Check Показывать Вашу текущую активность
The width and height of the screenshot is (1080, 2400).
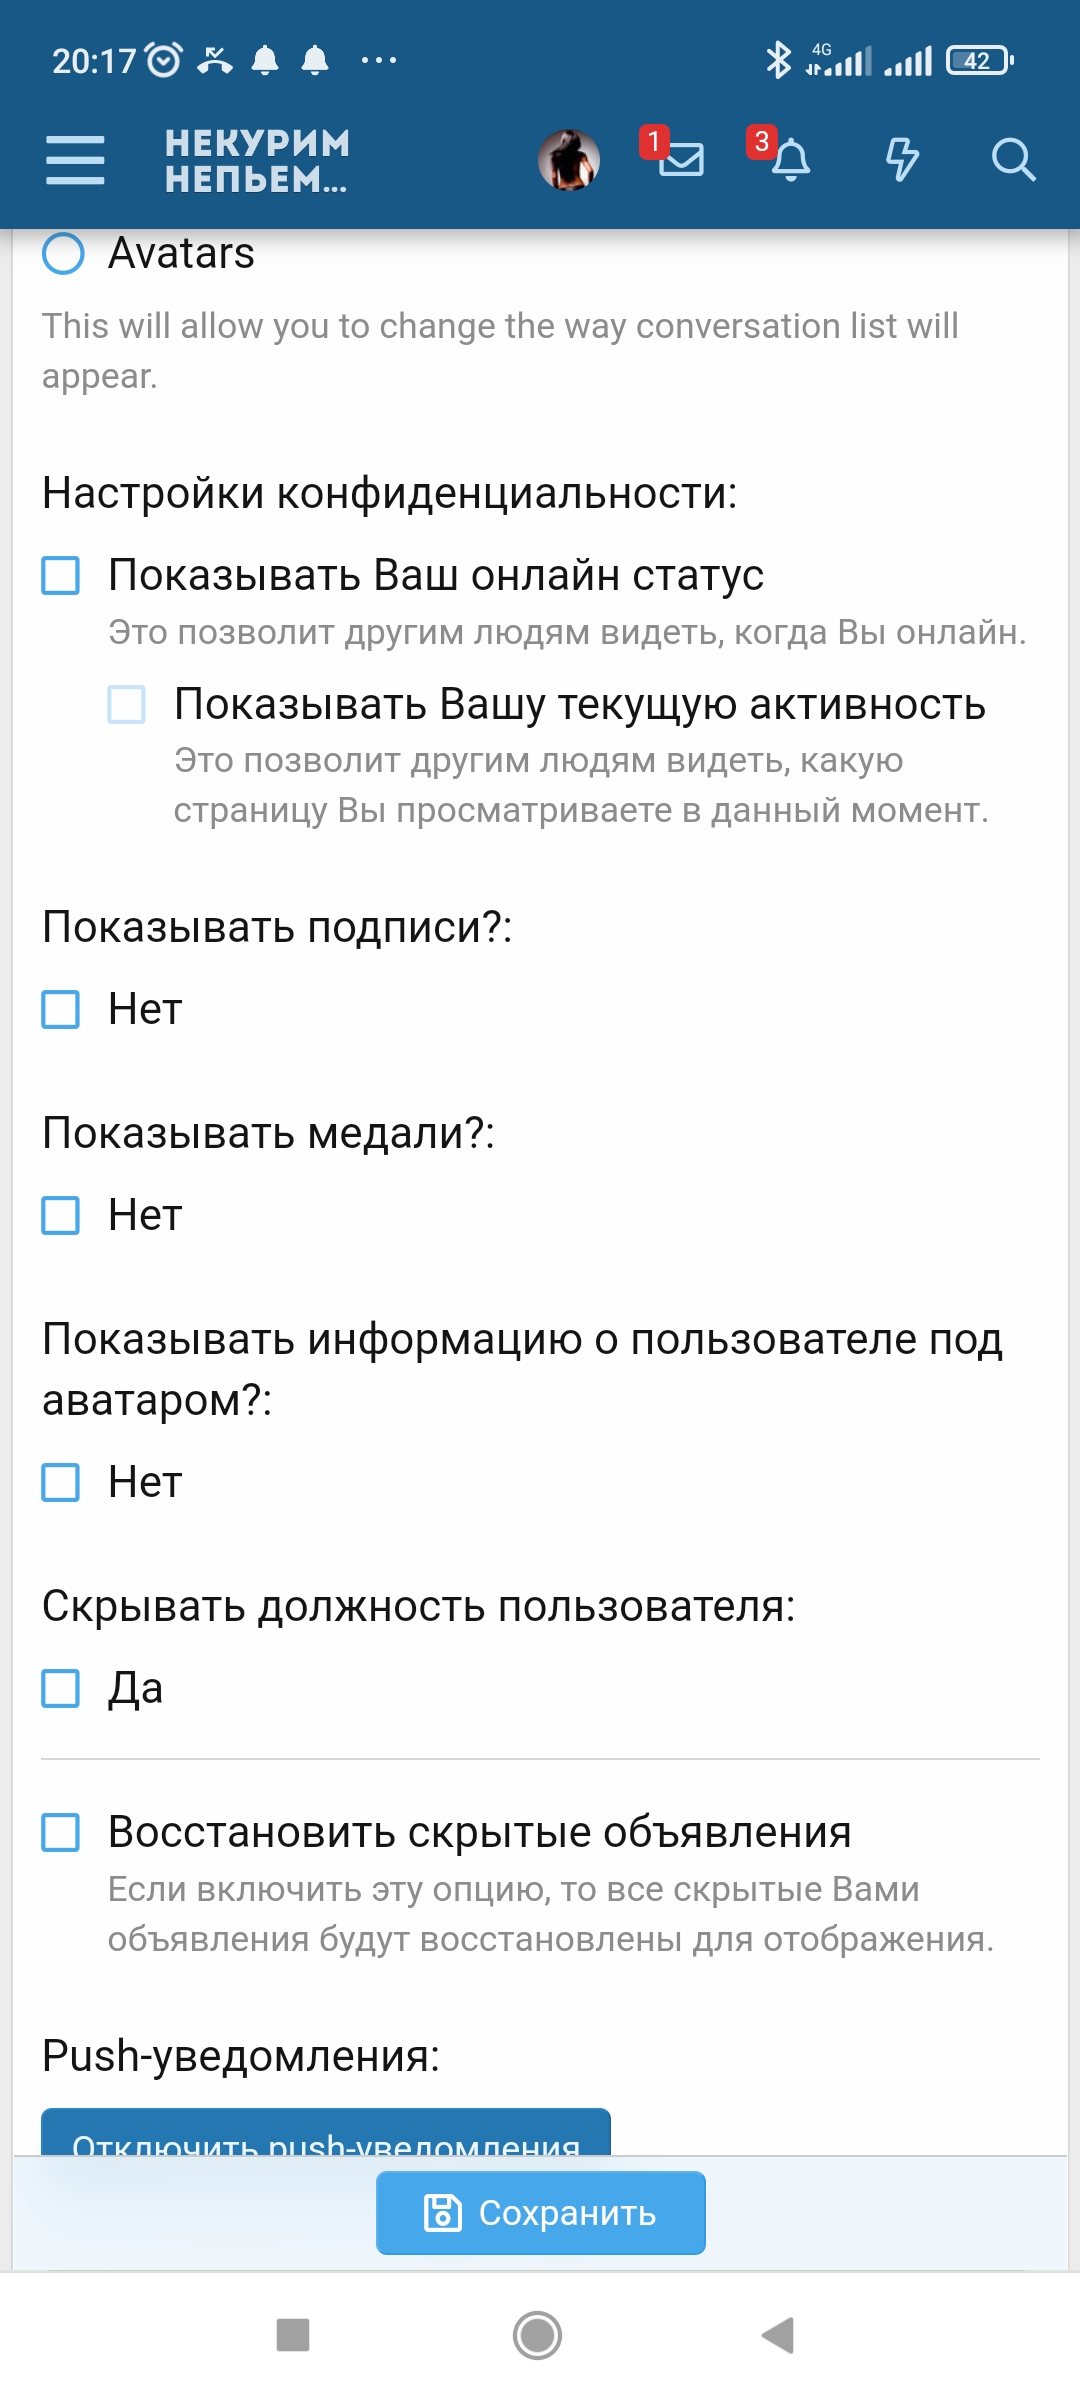pyautogui.click(x=124, y=707)
